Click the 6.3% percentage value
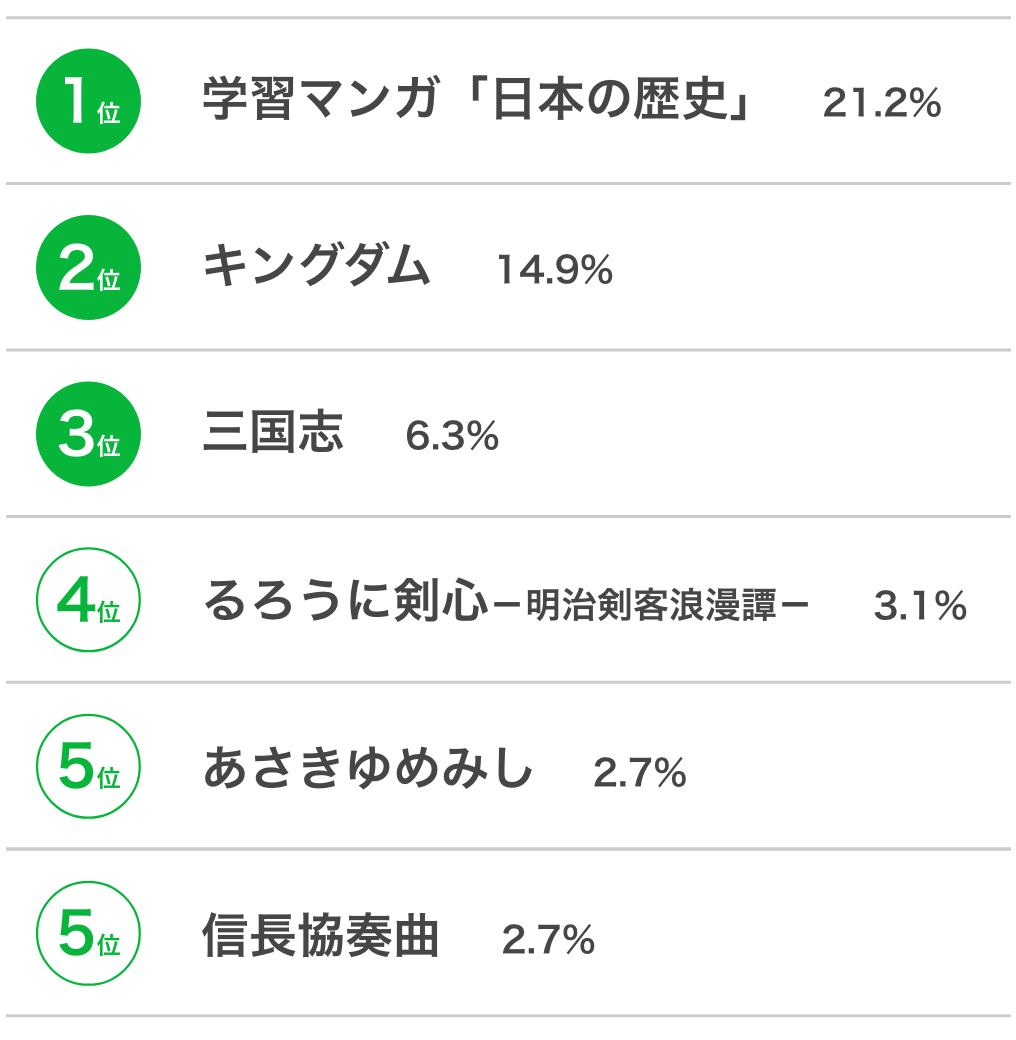This screenshot has height=1040, width=1016. pos(452,436)
